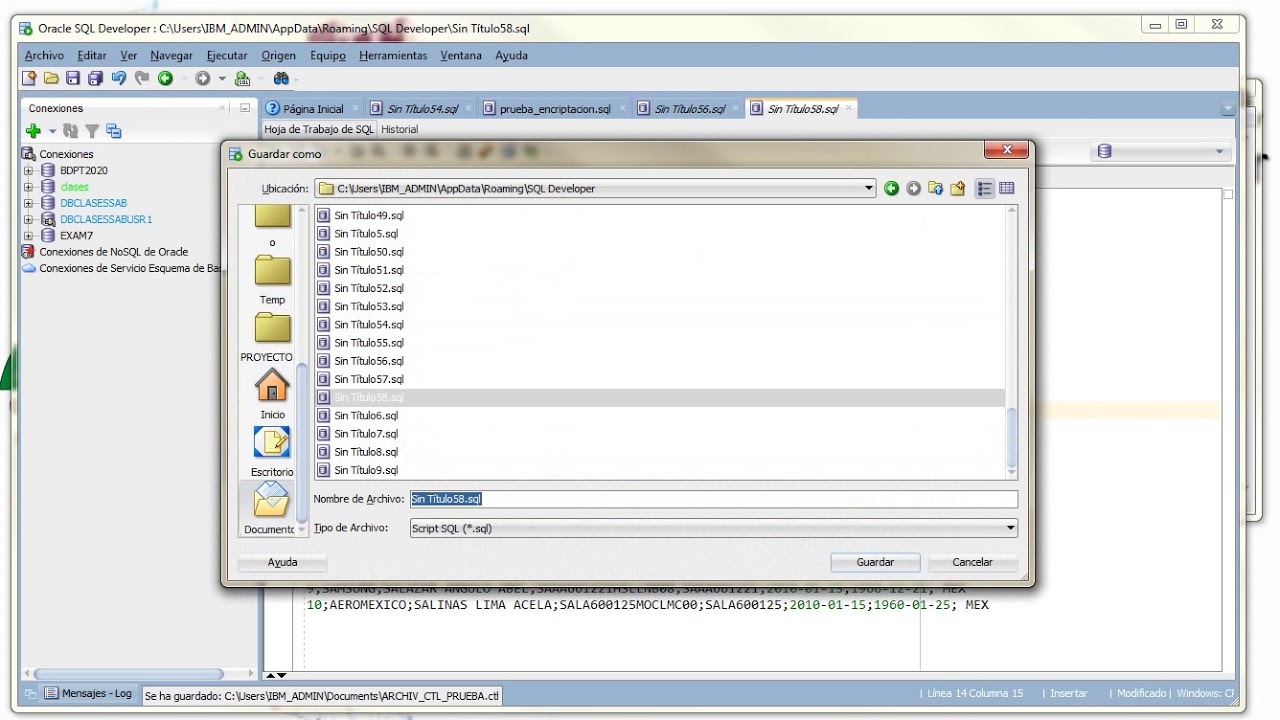Go to the Documentos shortcut in dialog sidebar

pos(269,508)
